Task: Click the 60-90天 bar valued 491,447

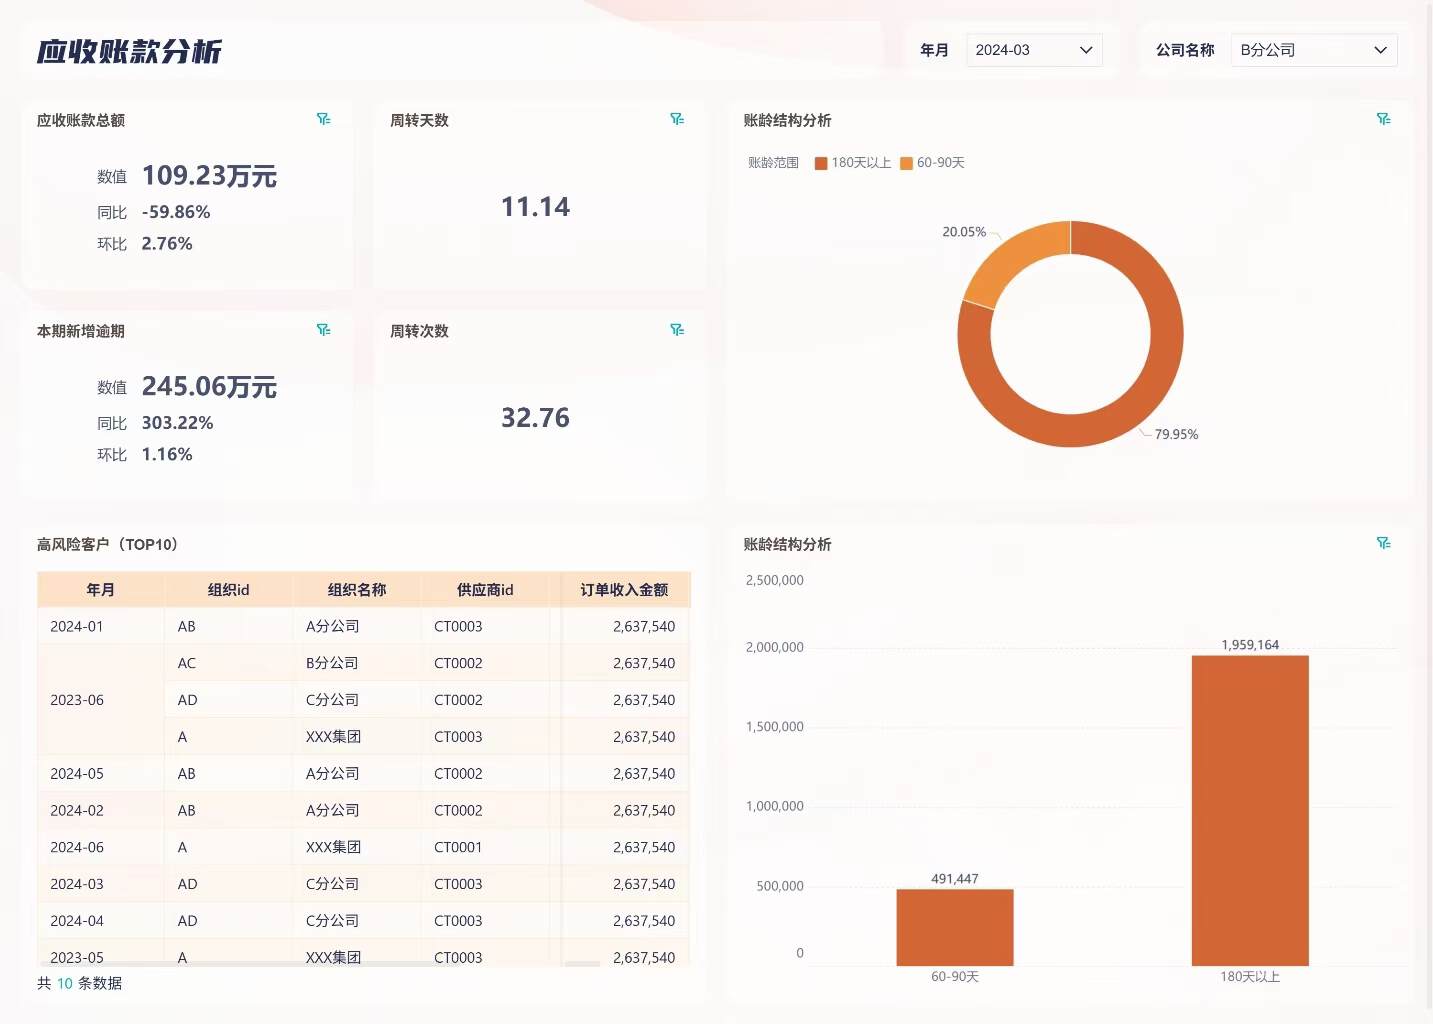Action: click(x=955, y=926)
